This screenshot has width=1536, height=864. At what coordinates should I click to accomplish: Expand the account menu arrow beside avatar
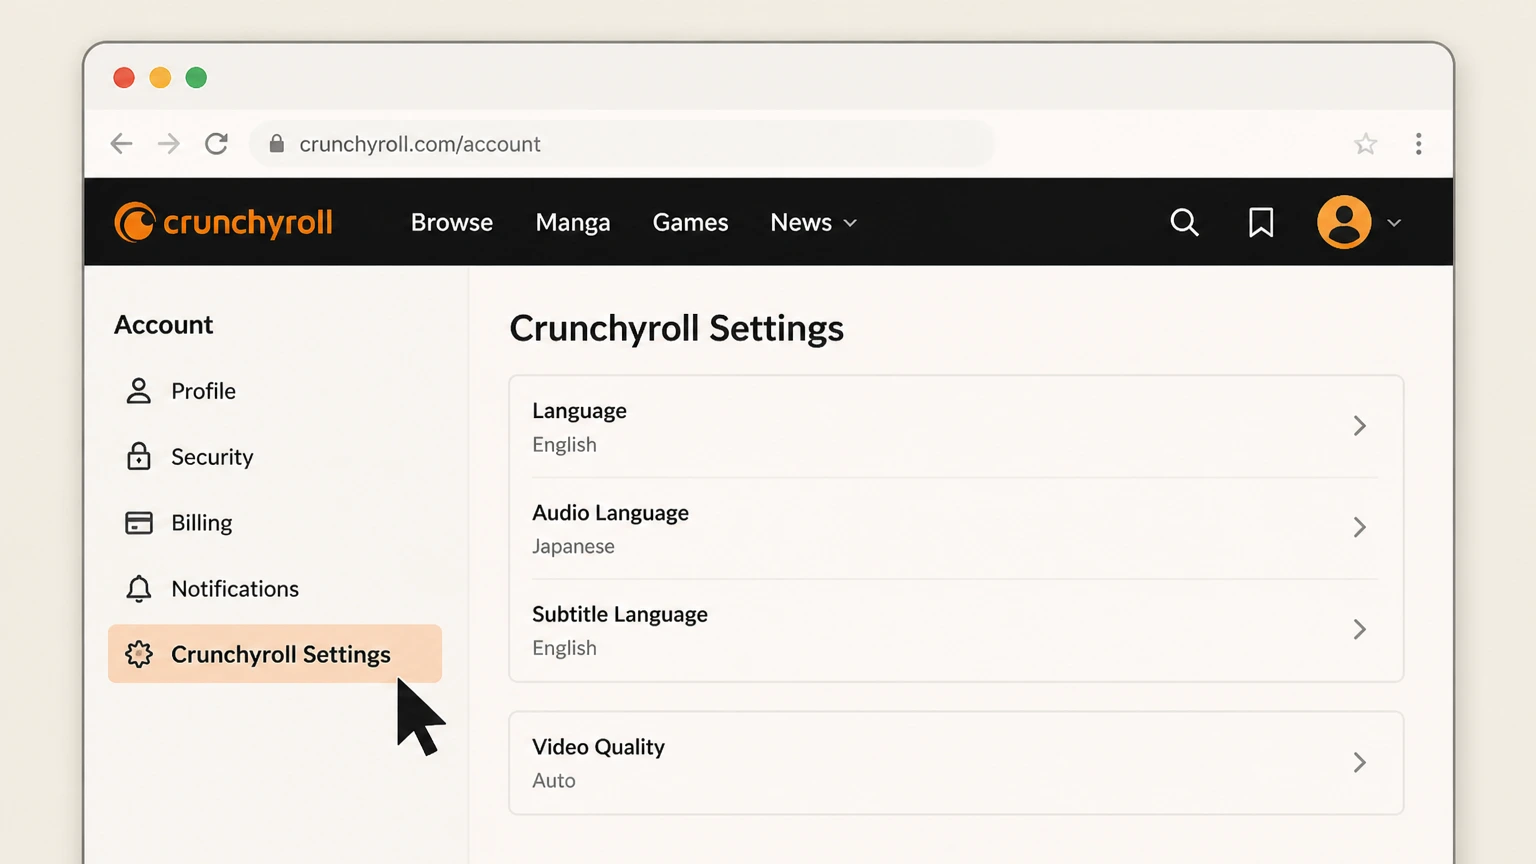coord(1394,223)
